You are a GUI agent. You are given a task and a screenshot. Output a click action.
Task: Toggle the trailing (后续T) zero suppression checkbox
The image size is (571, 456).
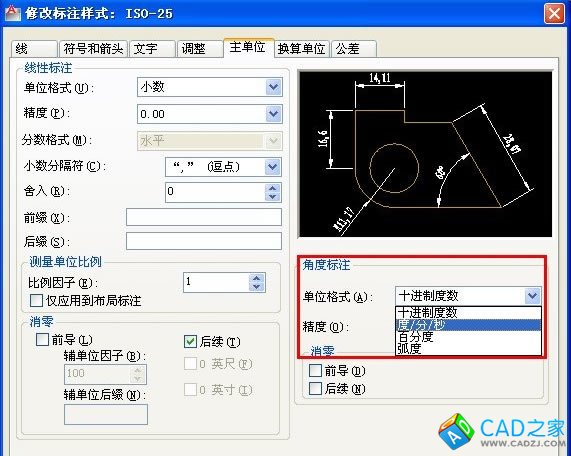click(x=190, y=342)
